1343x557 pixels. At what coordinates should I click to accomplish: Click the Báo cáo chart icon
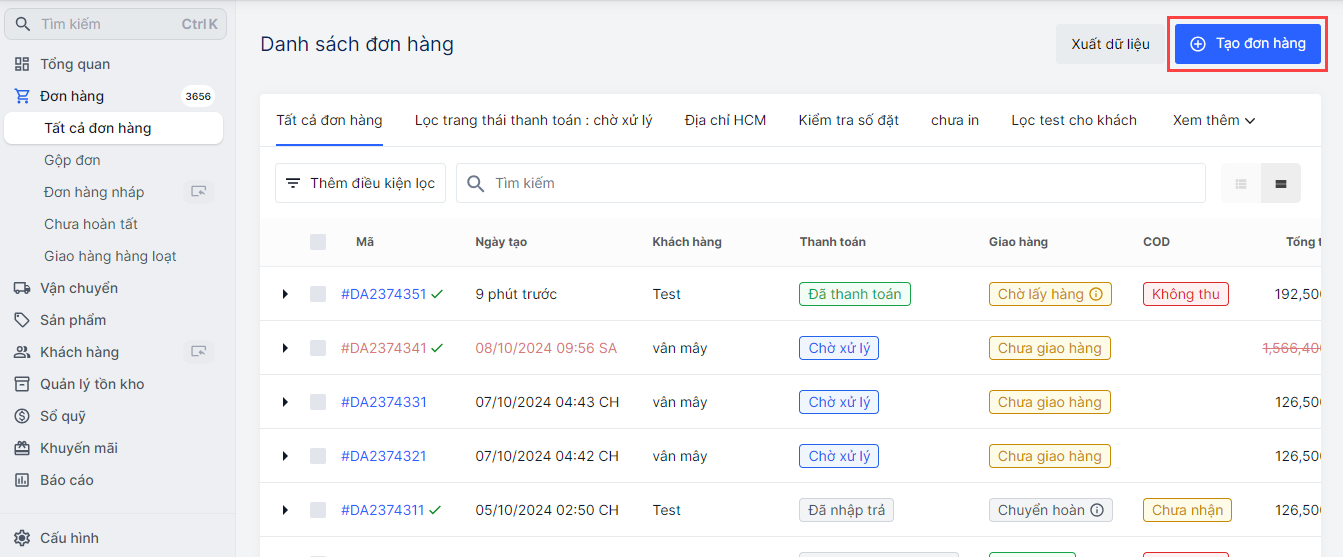[x=22, y=480]
